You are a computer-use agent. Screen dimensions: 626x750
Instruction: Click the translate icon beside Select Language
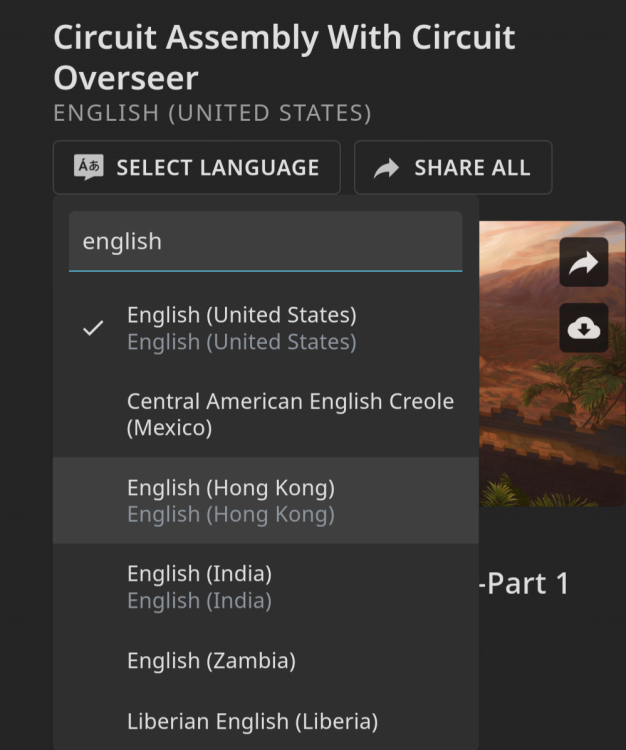89,168
